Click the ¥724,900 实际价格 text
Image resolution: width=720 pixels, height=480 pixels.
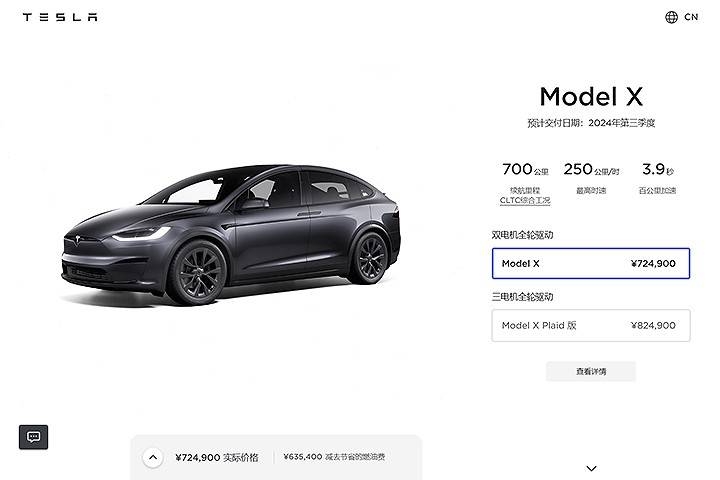coord(217,457)
